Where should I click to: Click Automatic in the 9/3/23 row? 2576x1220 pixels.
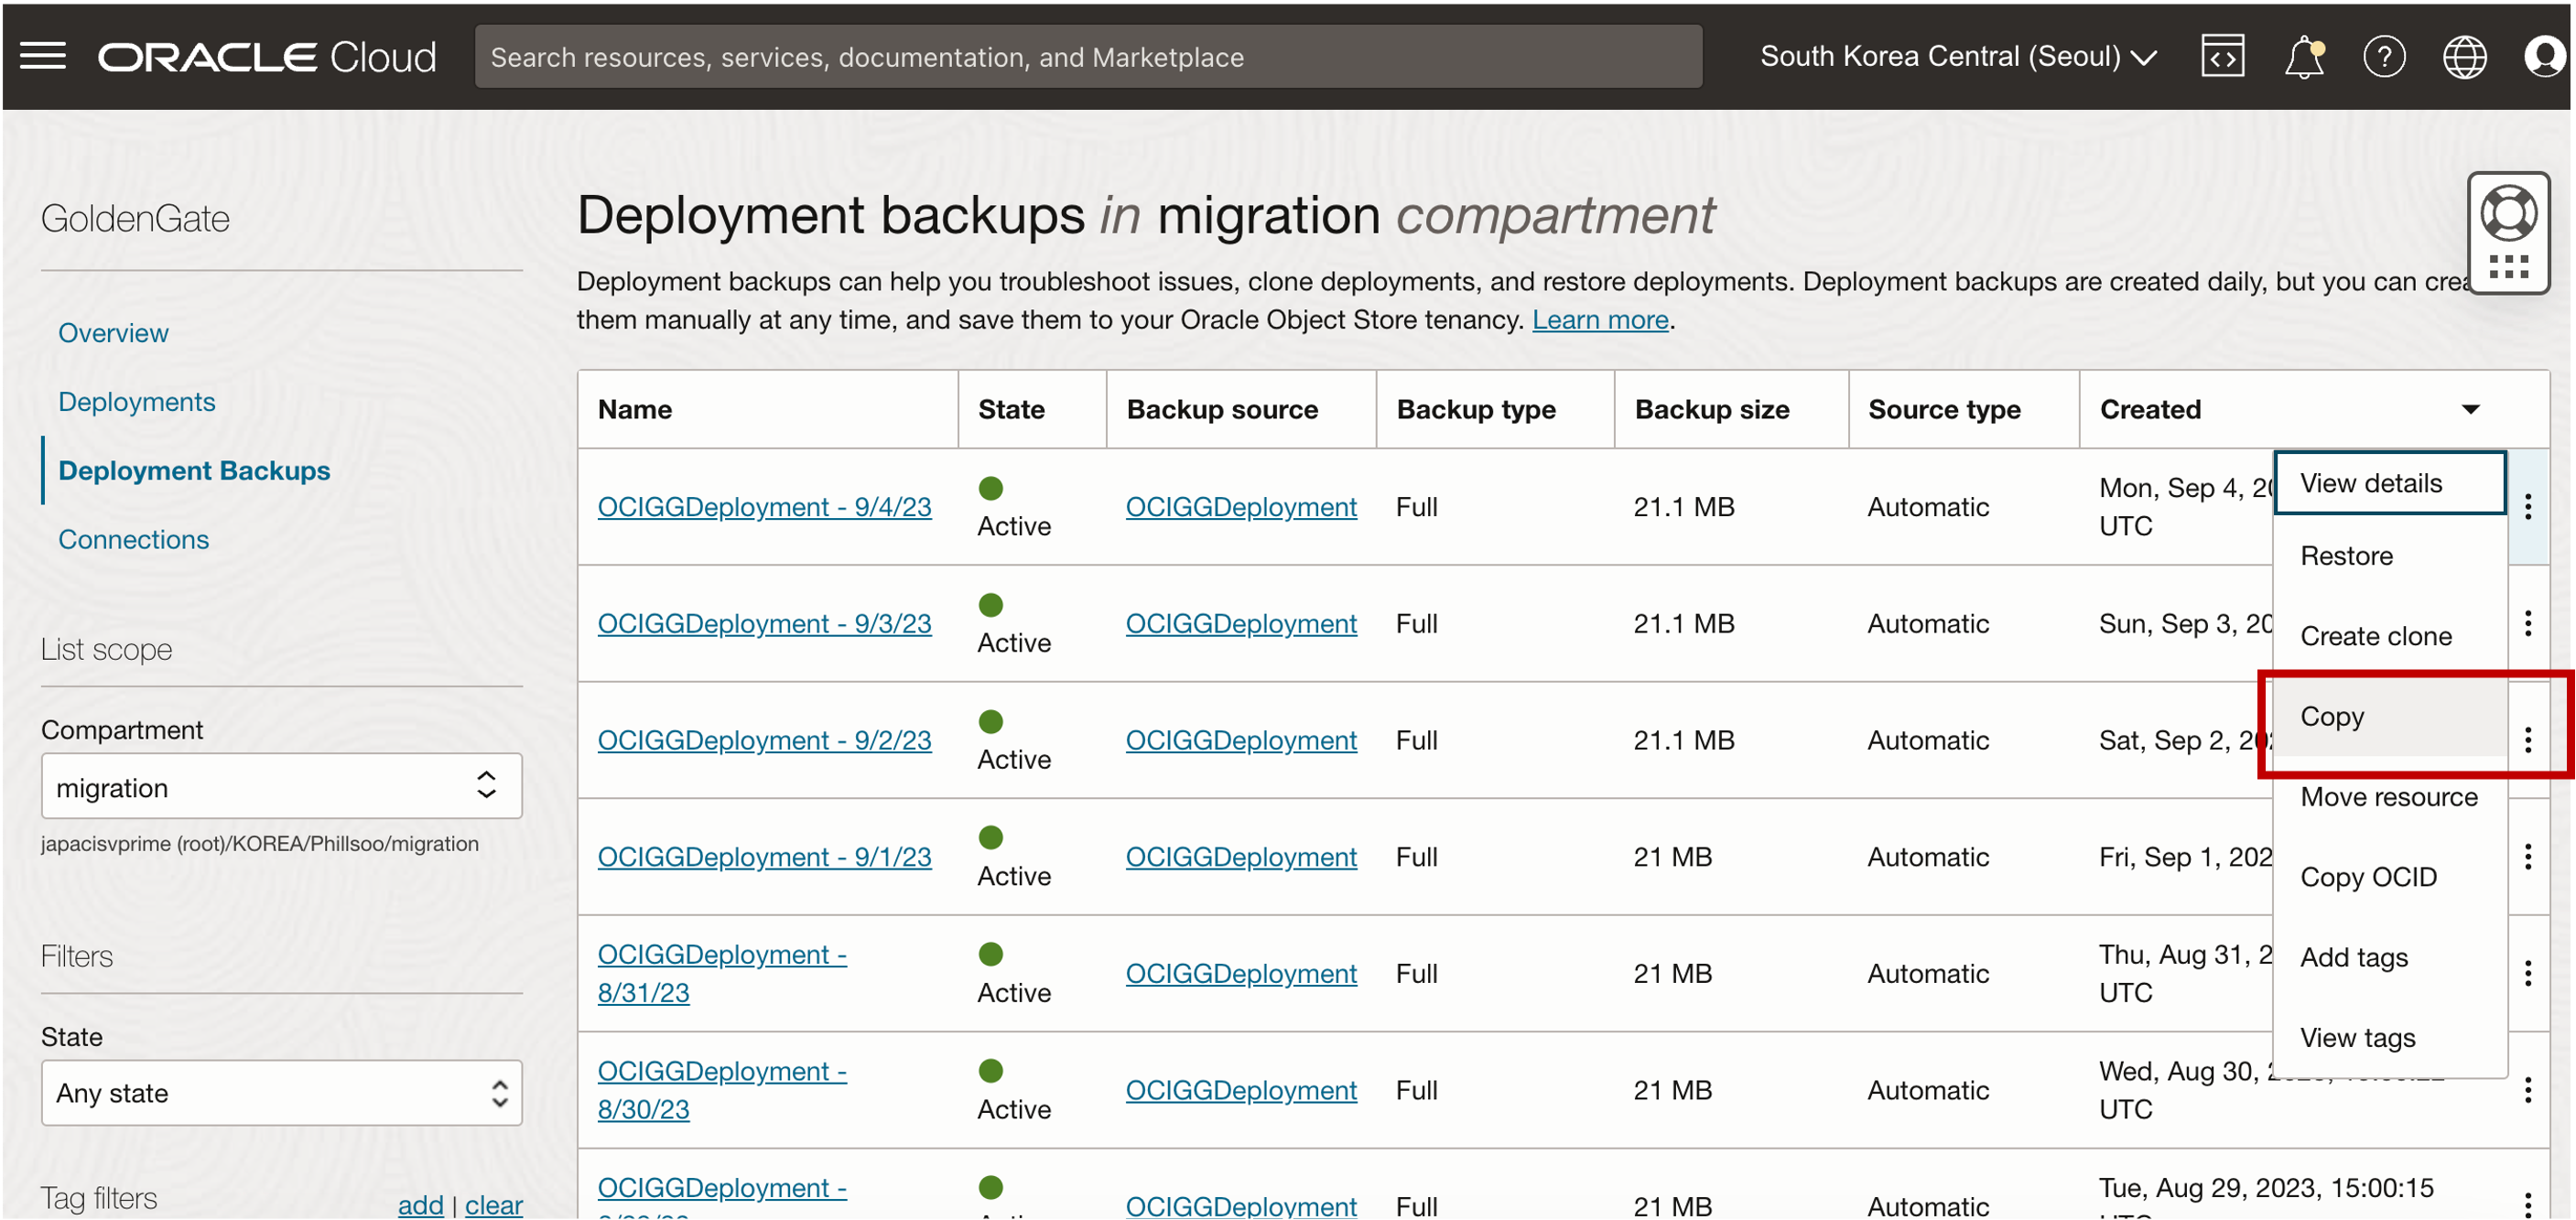pyautogui.click(x=1928, y=624)
